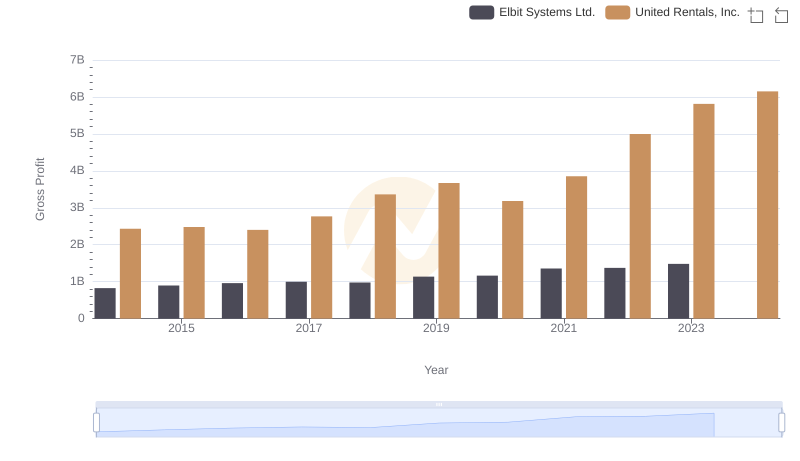The image size is (800, 461).
Task: Click the Elbit Systems bar for 2016
Action: [232, 301]
